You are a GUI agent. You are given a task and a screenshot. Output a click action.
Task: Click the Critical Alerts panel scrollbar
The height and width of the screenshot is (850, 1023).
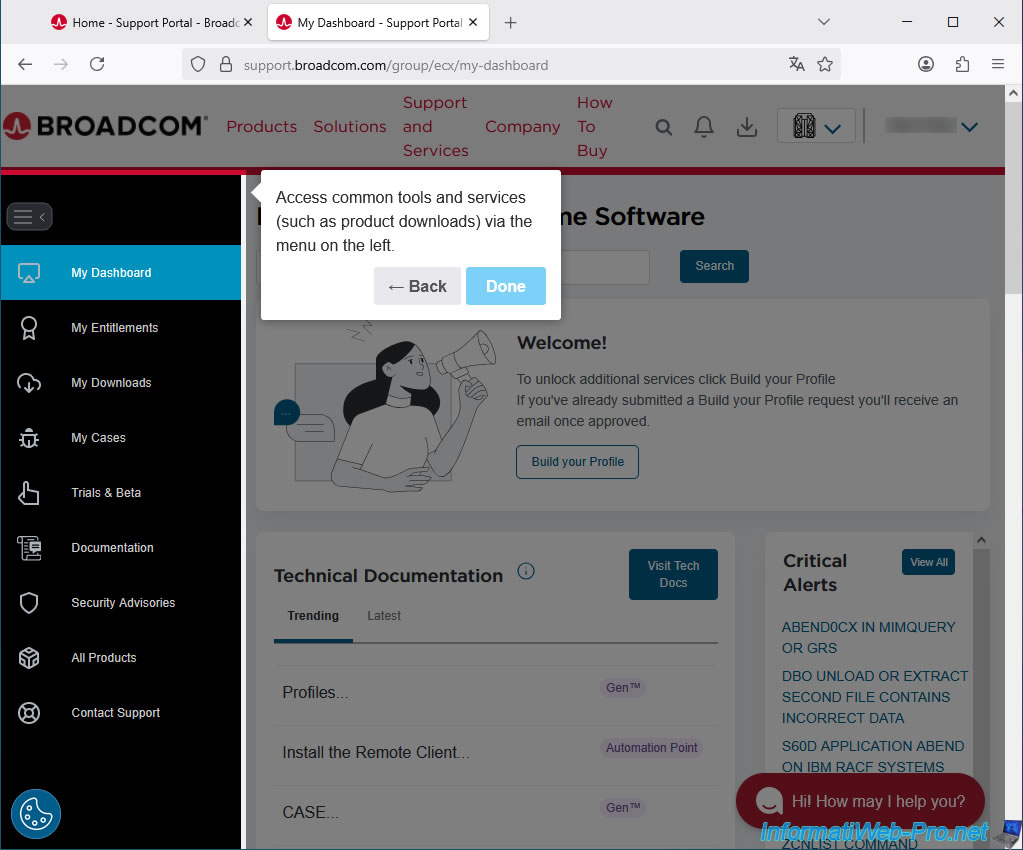[981, 650]
